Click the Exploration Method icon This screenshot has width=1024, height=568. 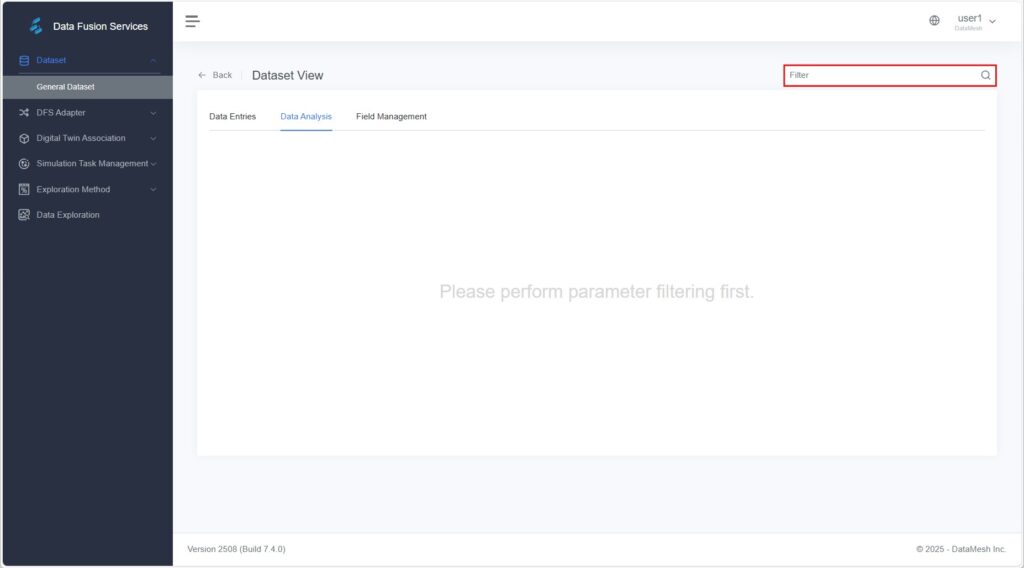click(x=24, y=189)
